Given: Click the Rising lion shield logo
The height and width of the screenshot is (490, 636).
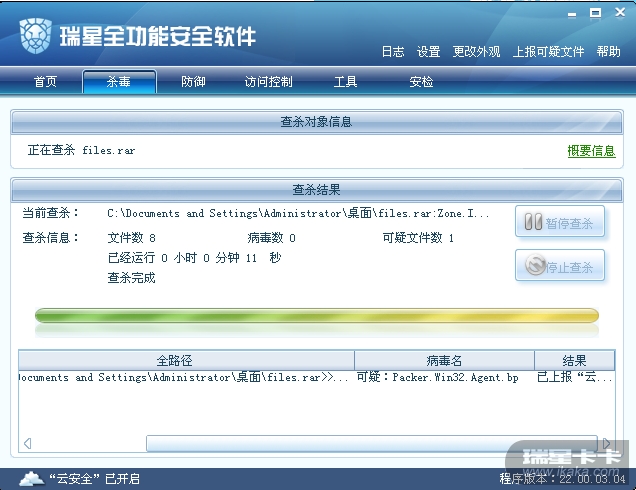Looking at the screenshot, I should [x=35, y=36].
